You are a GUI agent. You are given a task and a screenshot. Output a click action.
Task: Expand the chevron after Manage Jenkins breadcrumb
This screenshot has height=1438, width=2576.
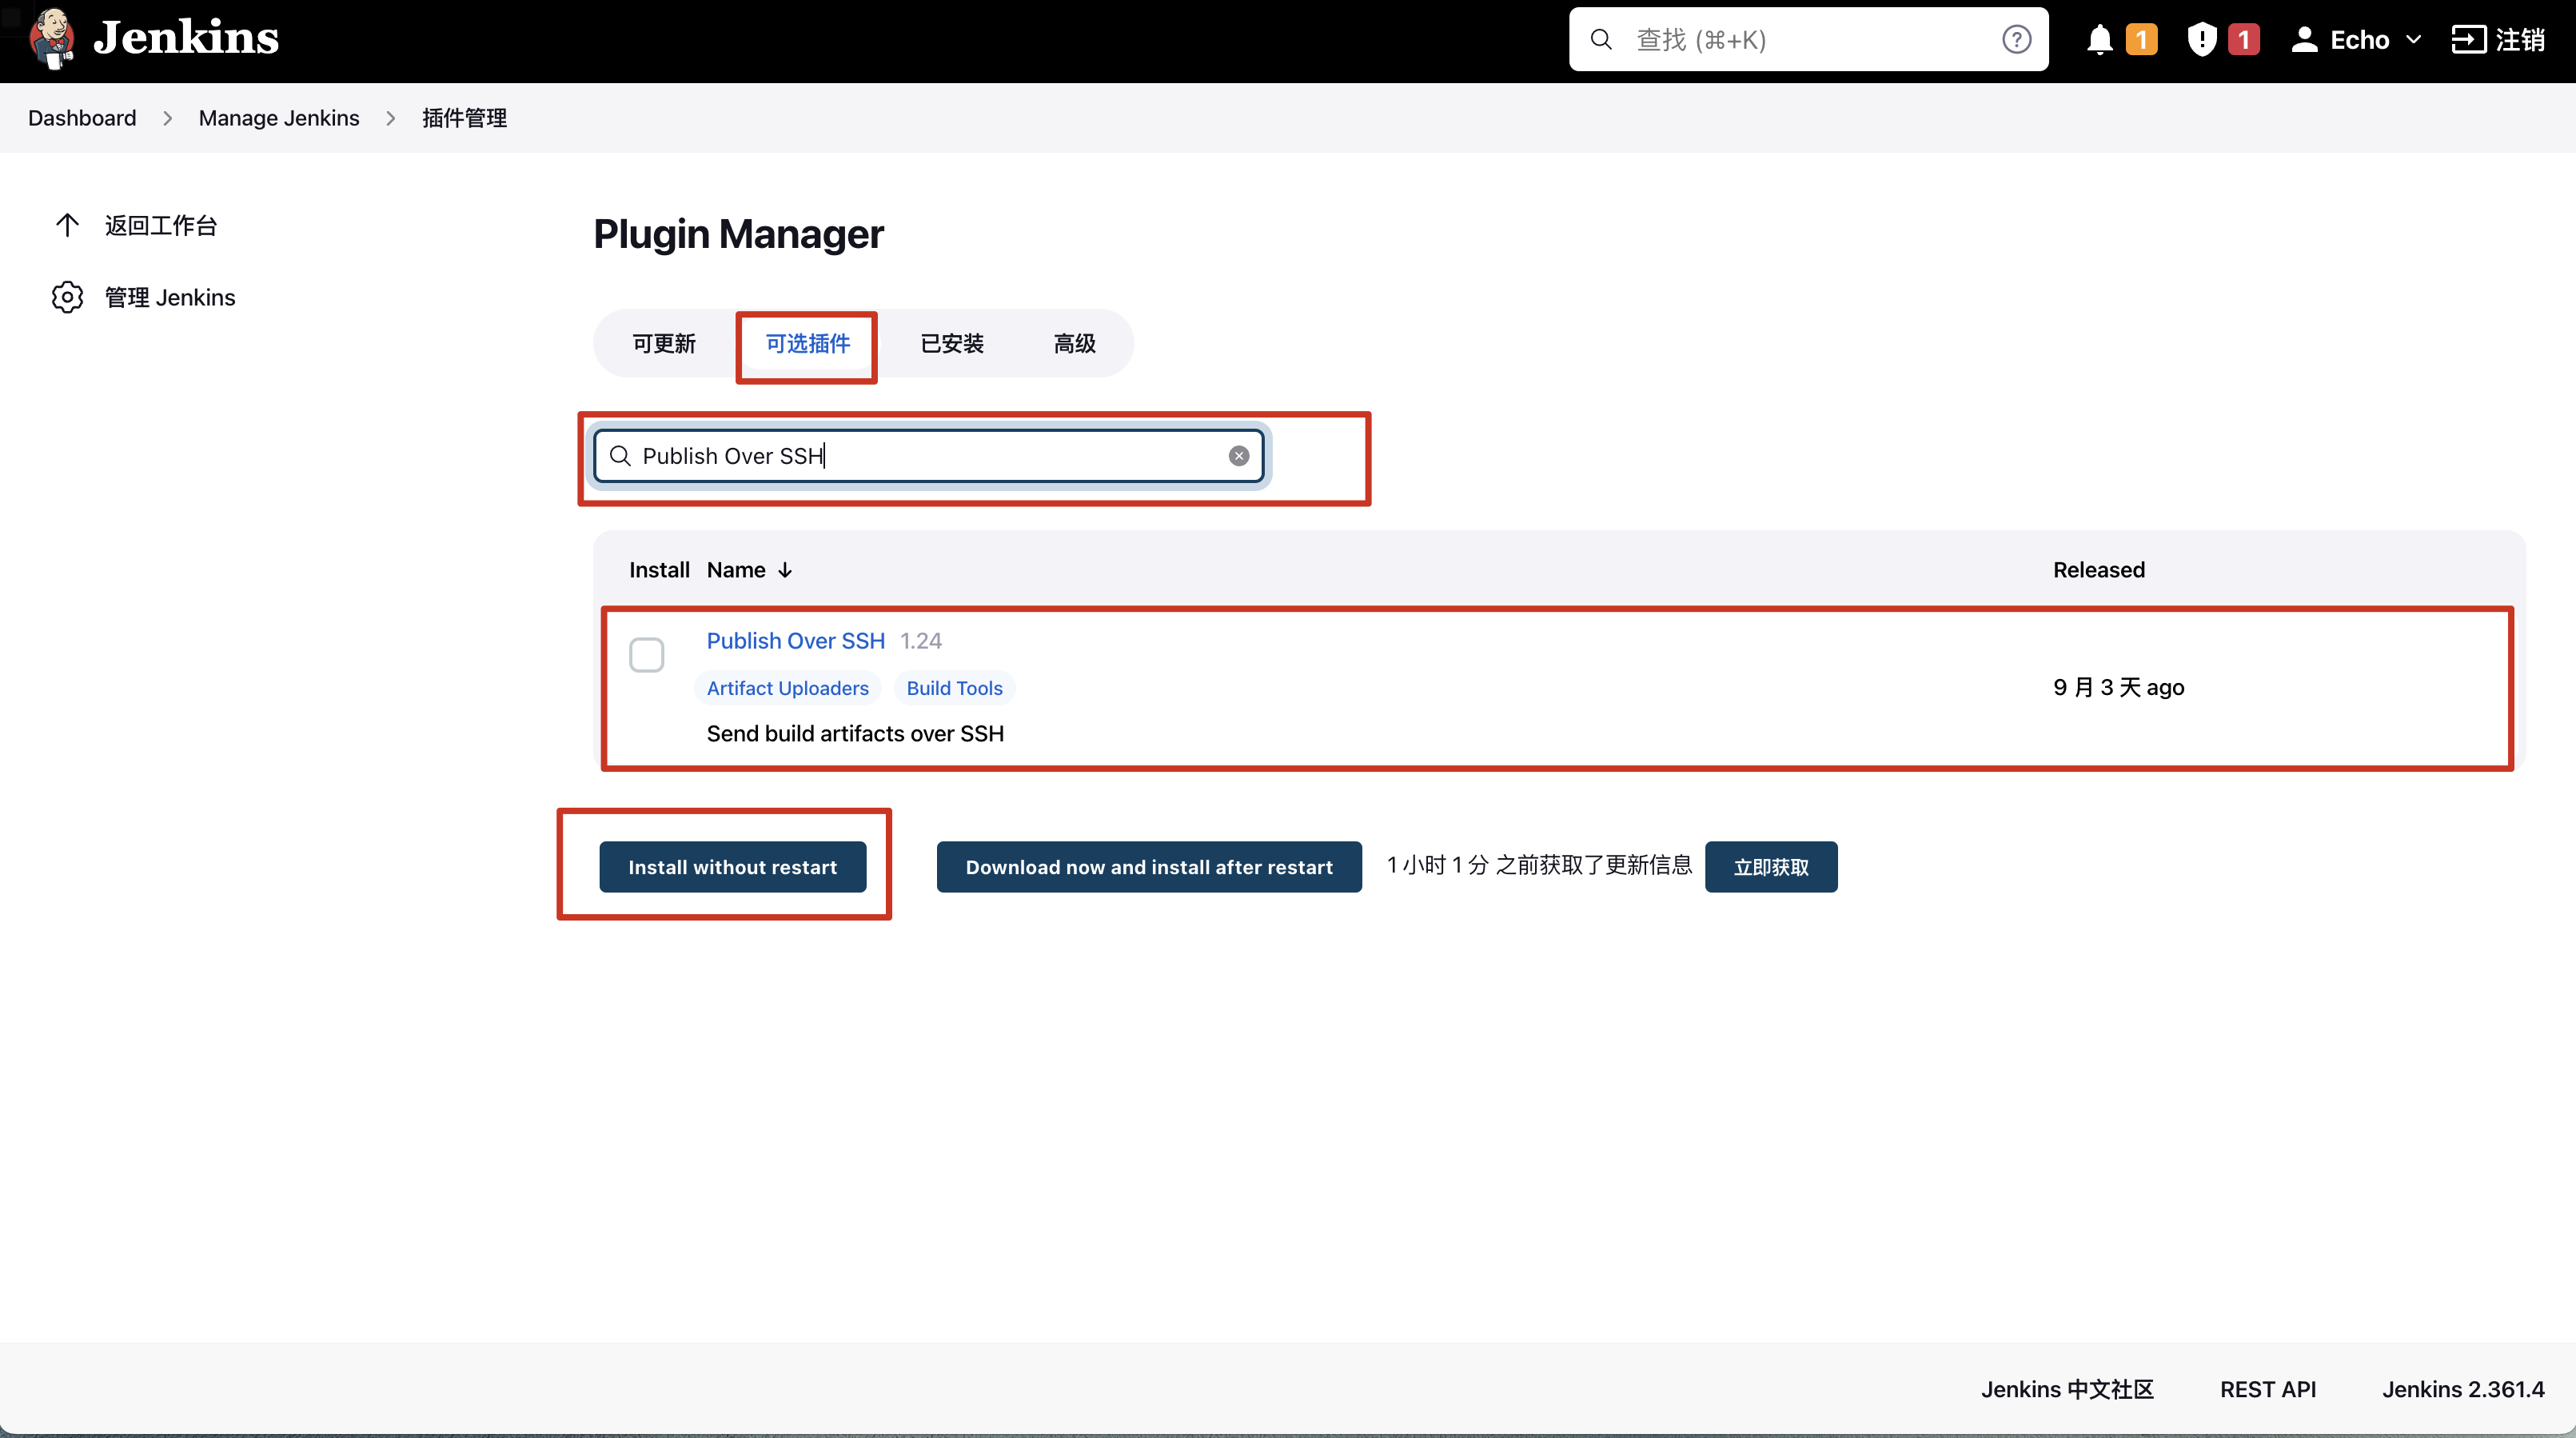pyautogui.click(x=390, y=118)
